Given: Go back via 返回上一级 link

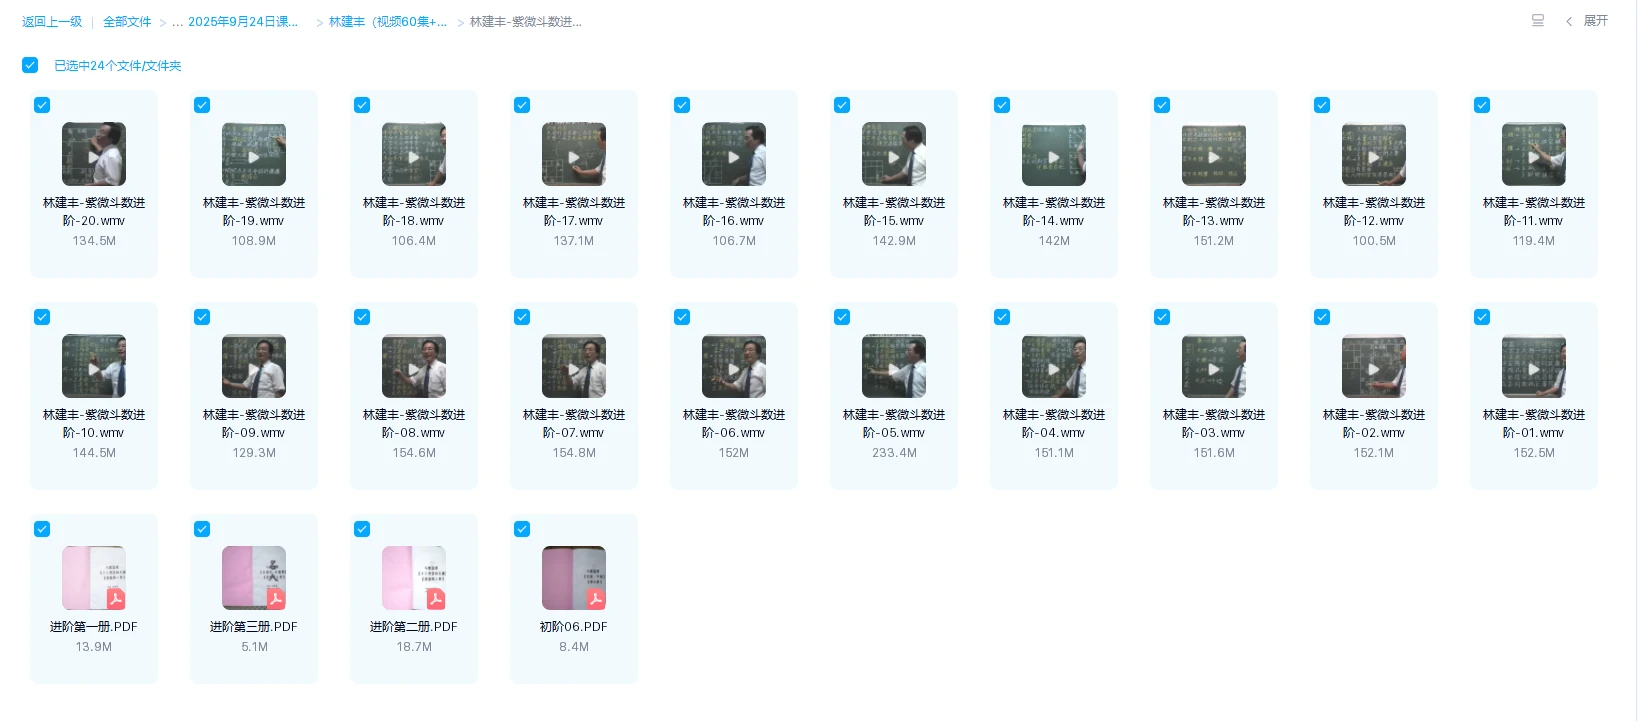Looking at the screenshot, I should pyautogui.click(x=52, y=21).
